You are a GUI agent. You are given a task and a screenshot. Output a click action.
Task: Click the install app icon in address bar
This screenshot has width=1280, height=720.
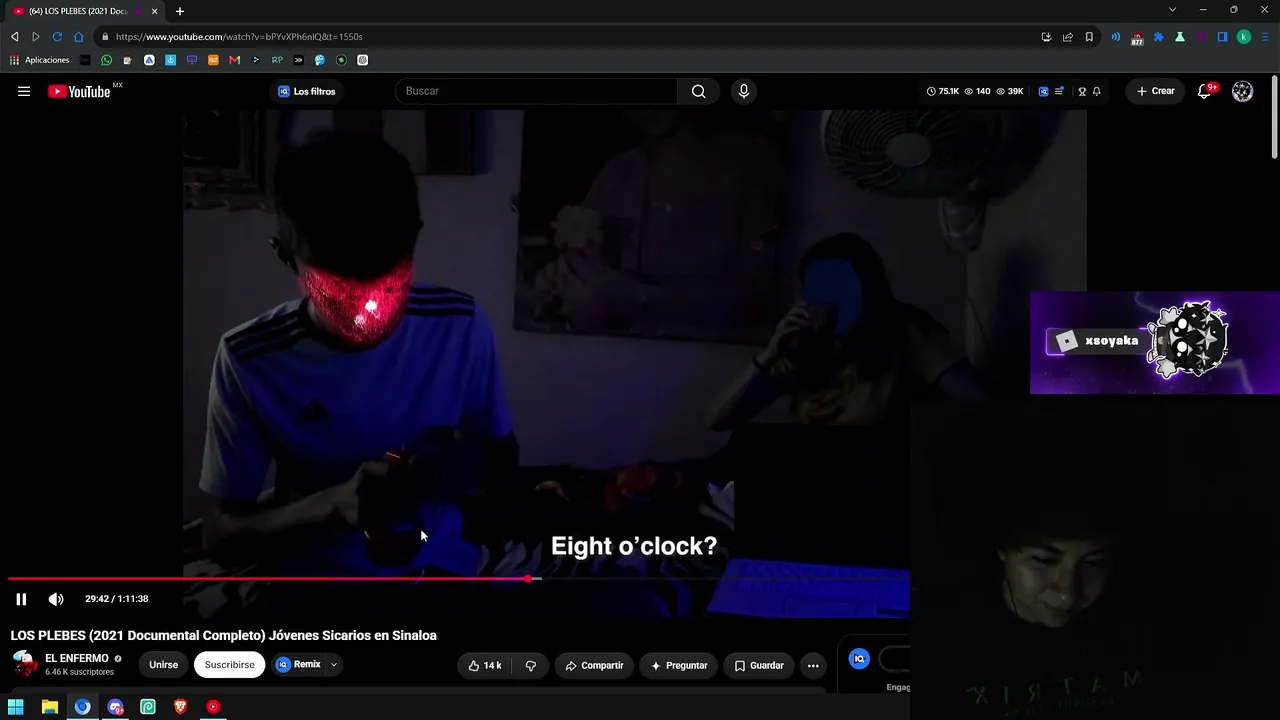click(x=1046, y=37)
